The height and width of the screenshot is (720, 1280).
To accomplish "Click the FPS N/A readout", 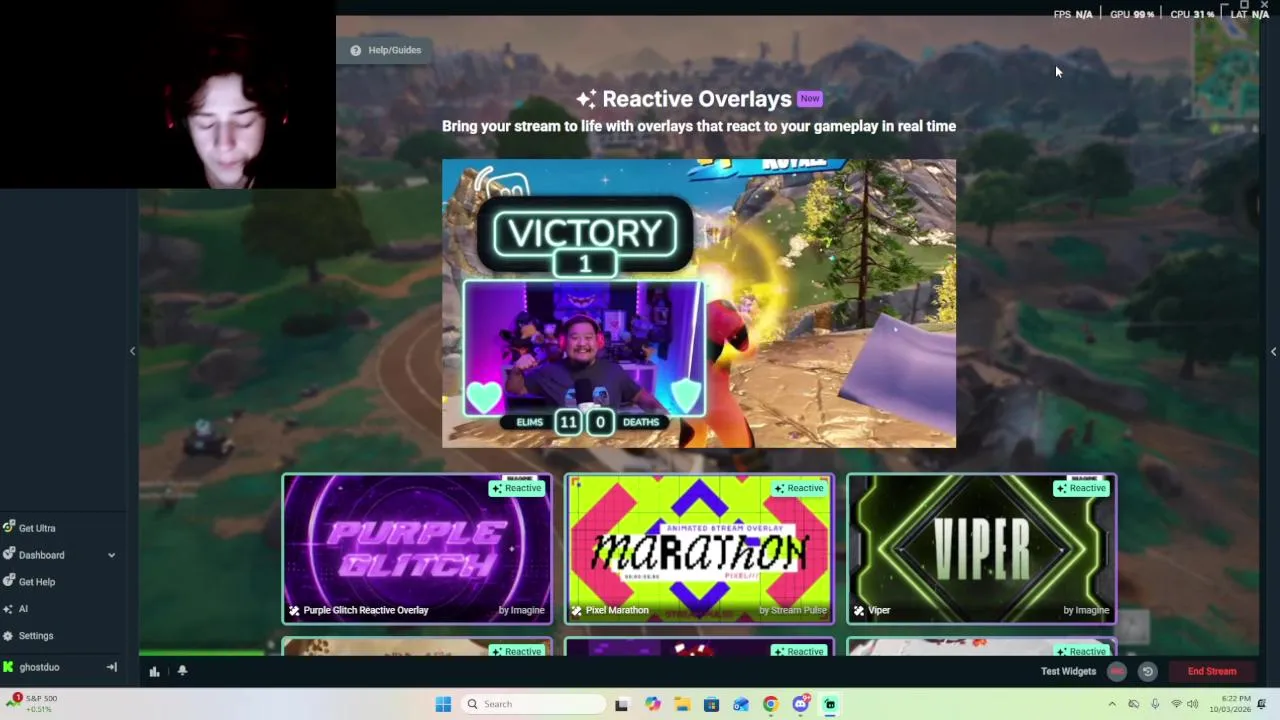I will tap(1073, 14).
